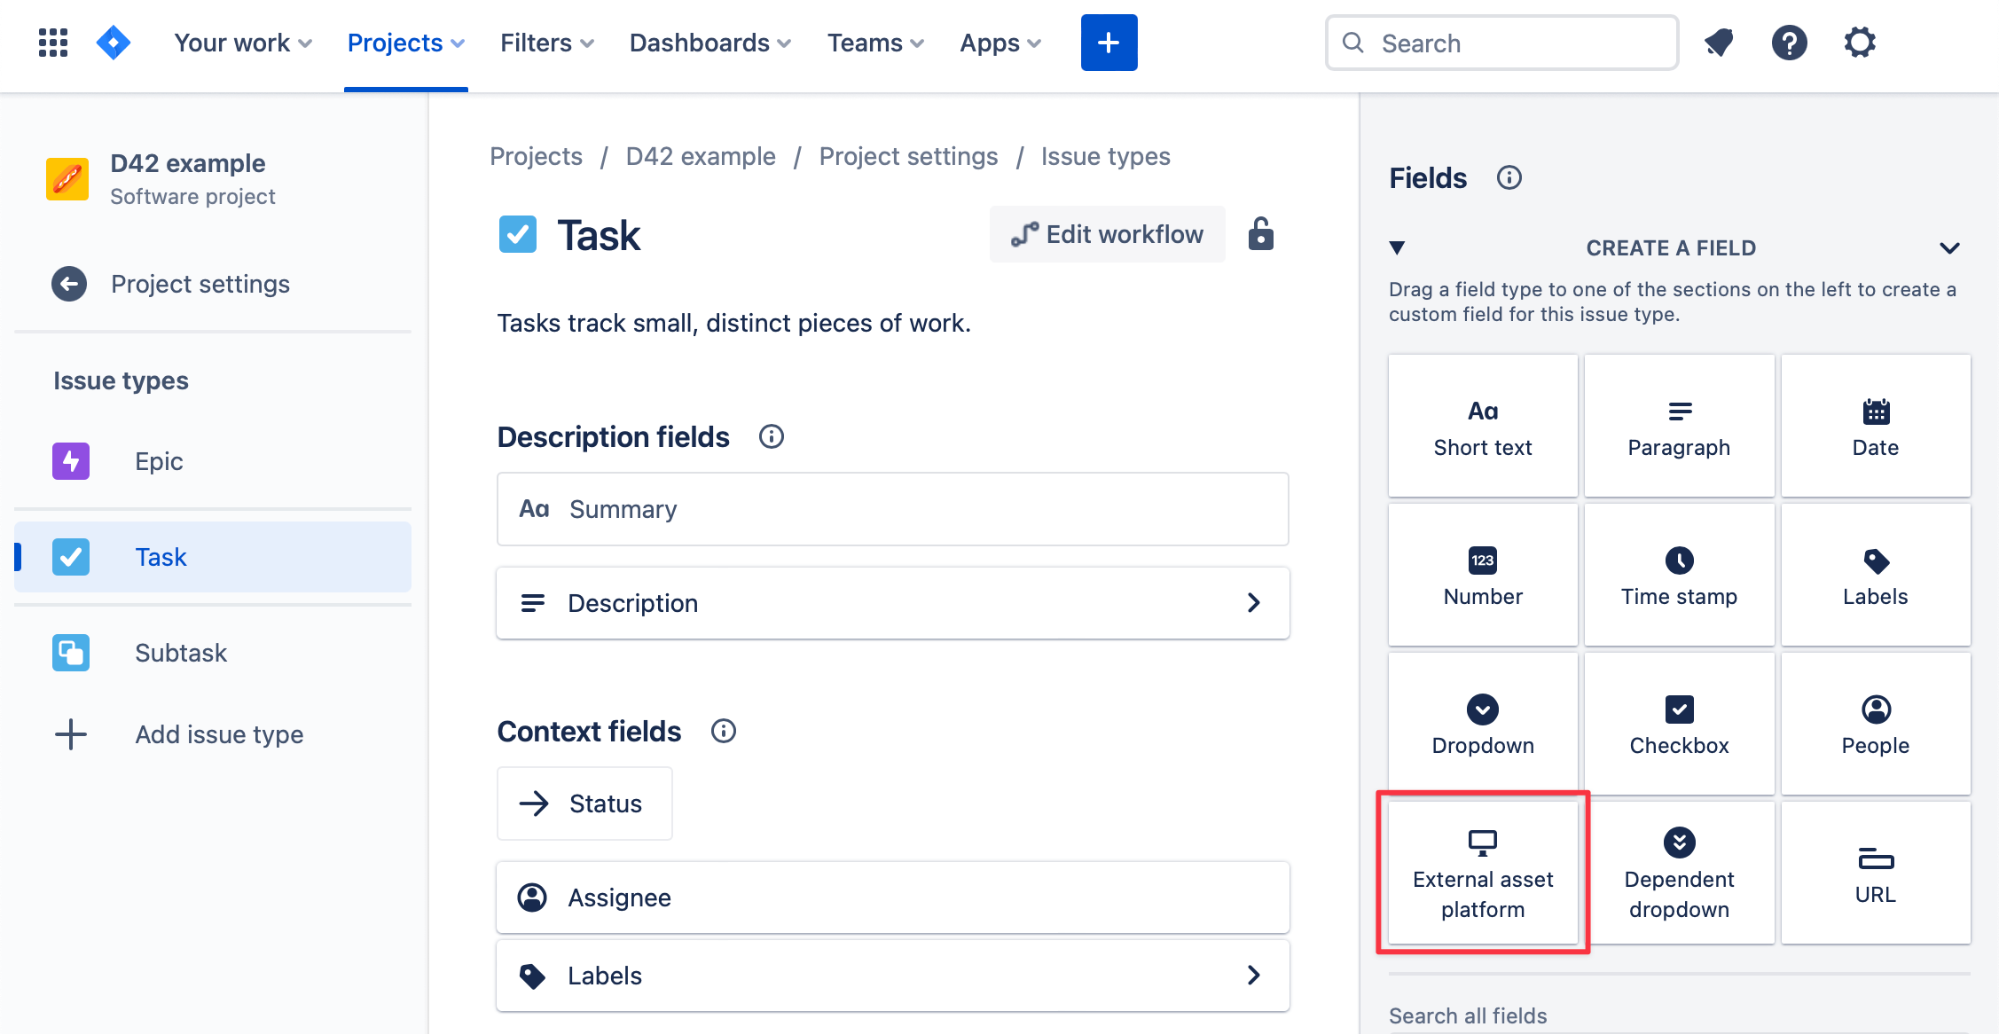Click info icon beside Context fields
Image resolution: width=1999 pixels, height=1035 pixels.
pos(723,731)
